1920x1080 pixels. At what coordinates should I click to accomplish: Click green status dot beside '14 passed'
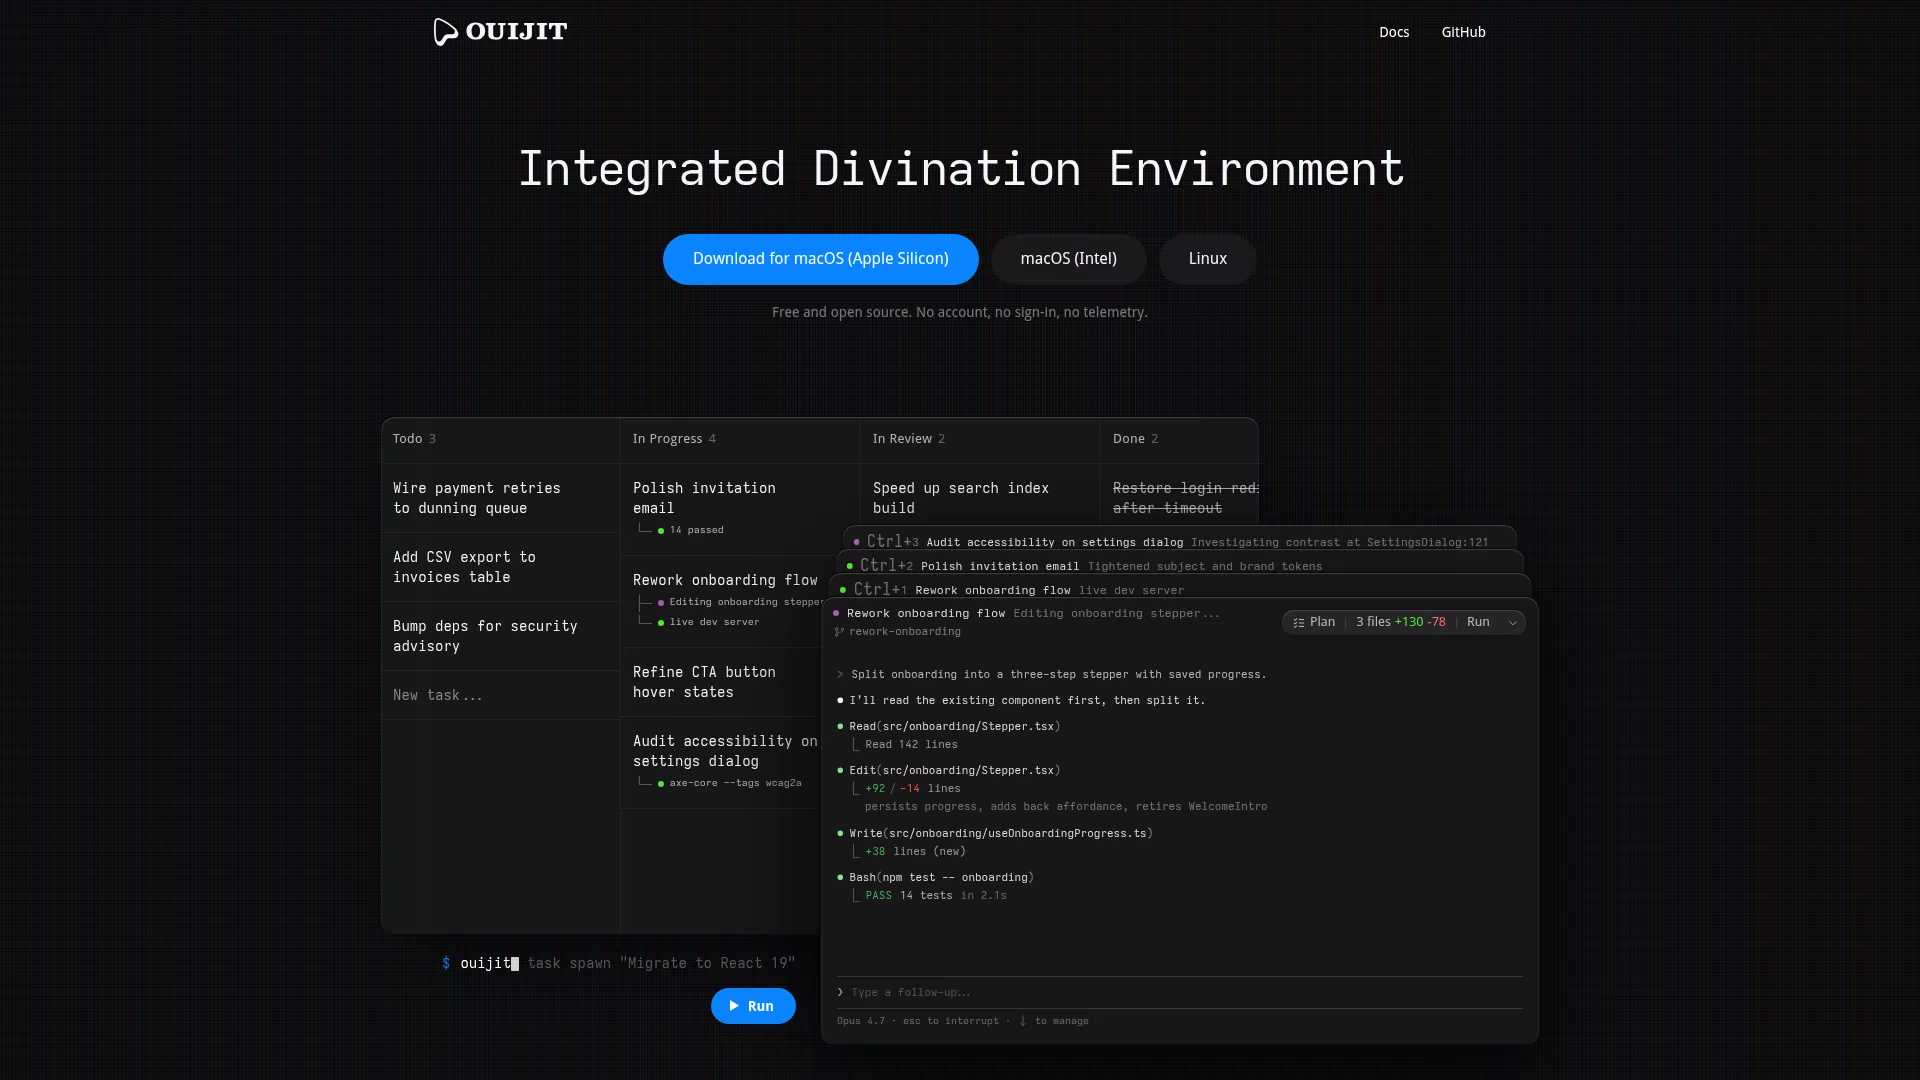661,531
